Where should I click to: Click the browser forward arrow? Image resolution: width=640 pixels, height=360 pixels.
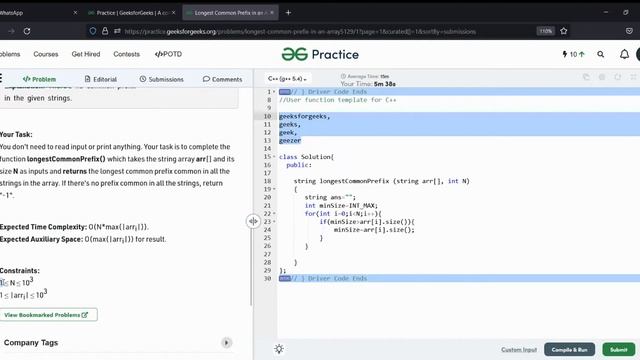point(11,31)
